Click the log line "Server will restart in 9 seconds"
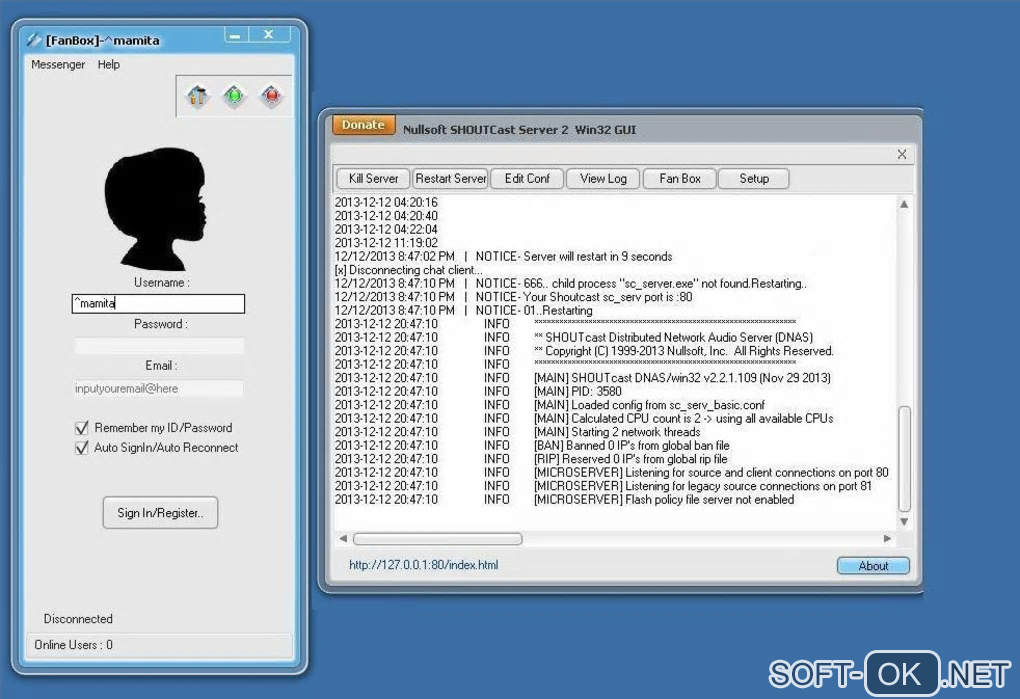The image size is (1020, 699). (x=598, y=257)
